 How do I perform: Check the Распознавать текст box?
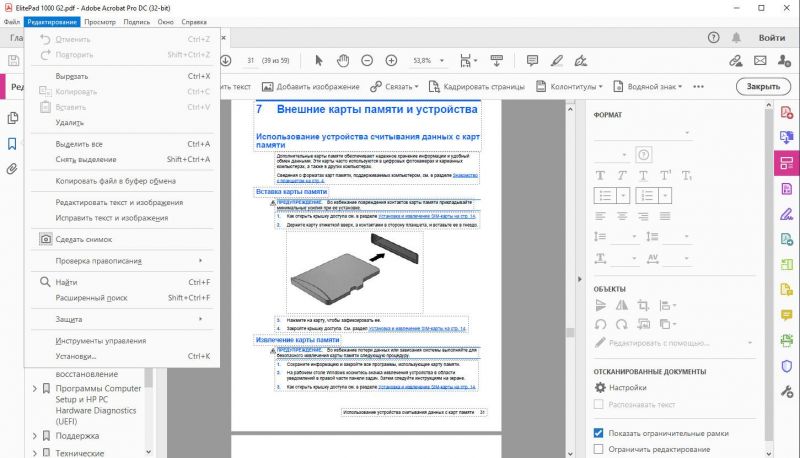tap(598, 404)
